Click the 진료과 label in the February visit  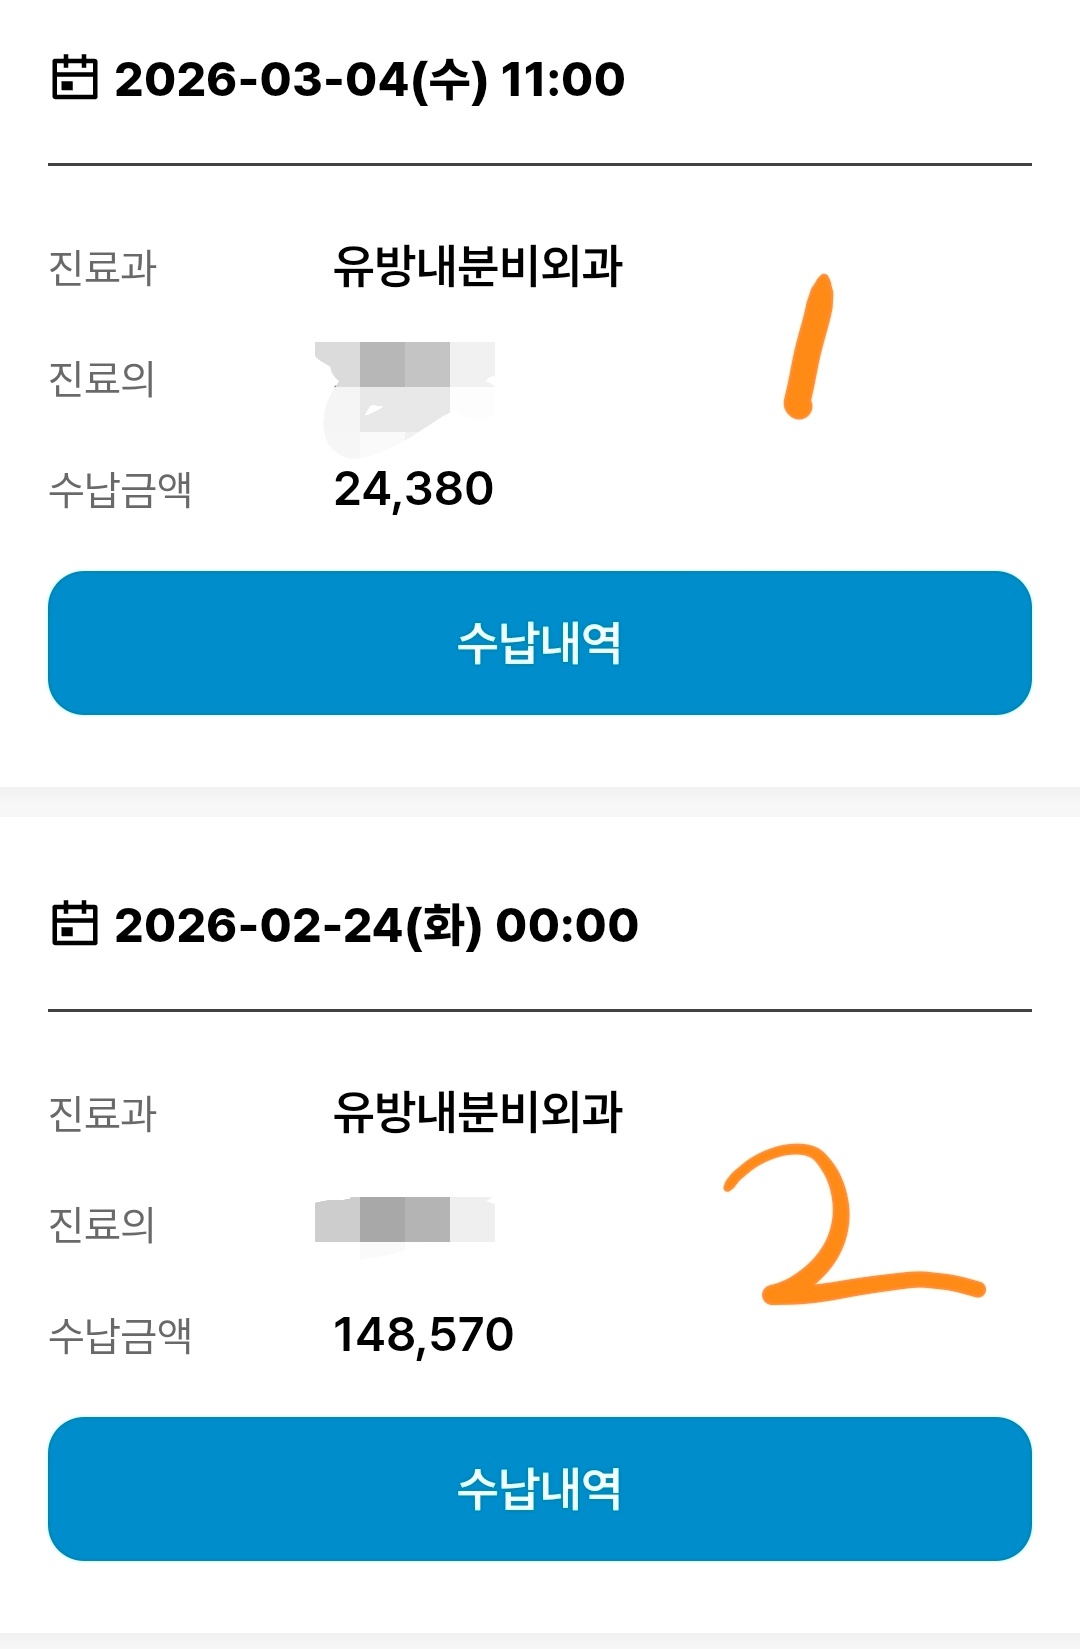(x=103, y=1113)
